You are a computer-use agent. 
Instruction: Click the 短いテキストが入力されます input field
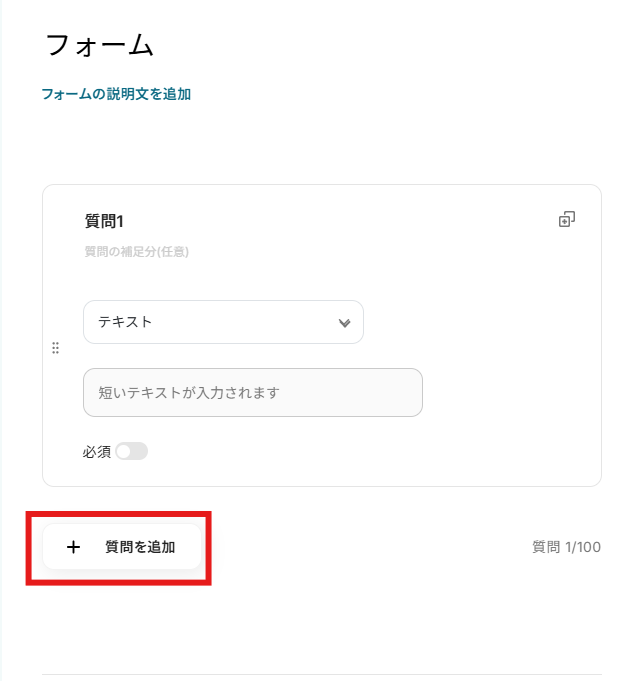[x=252, y=392]
